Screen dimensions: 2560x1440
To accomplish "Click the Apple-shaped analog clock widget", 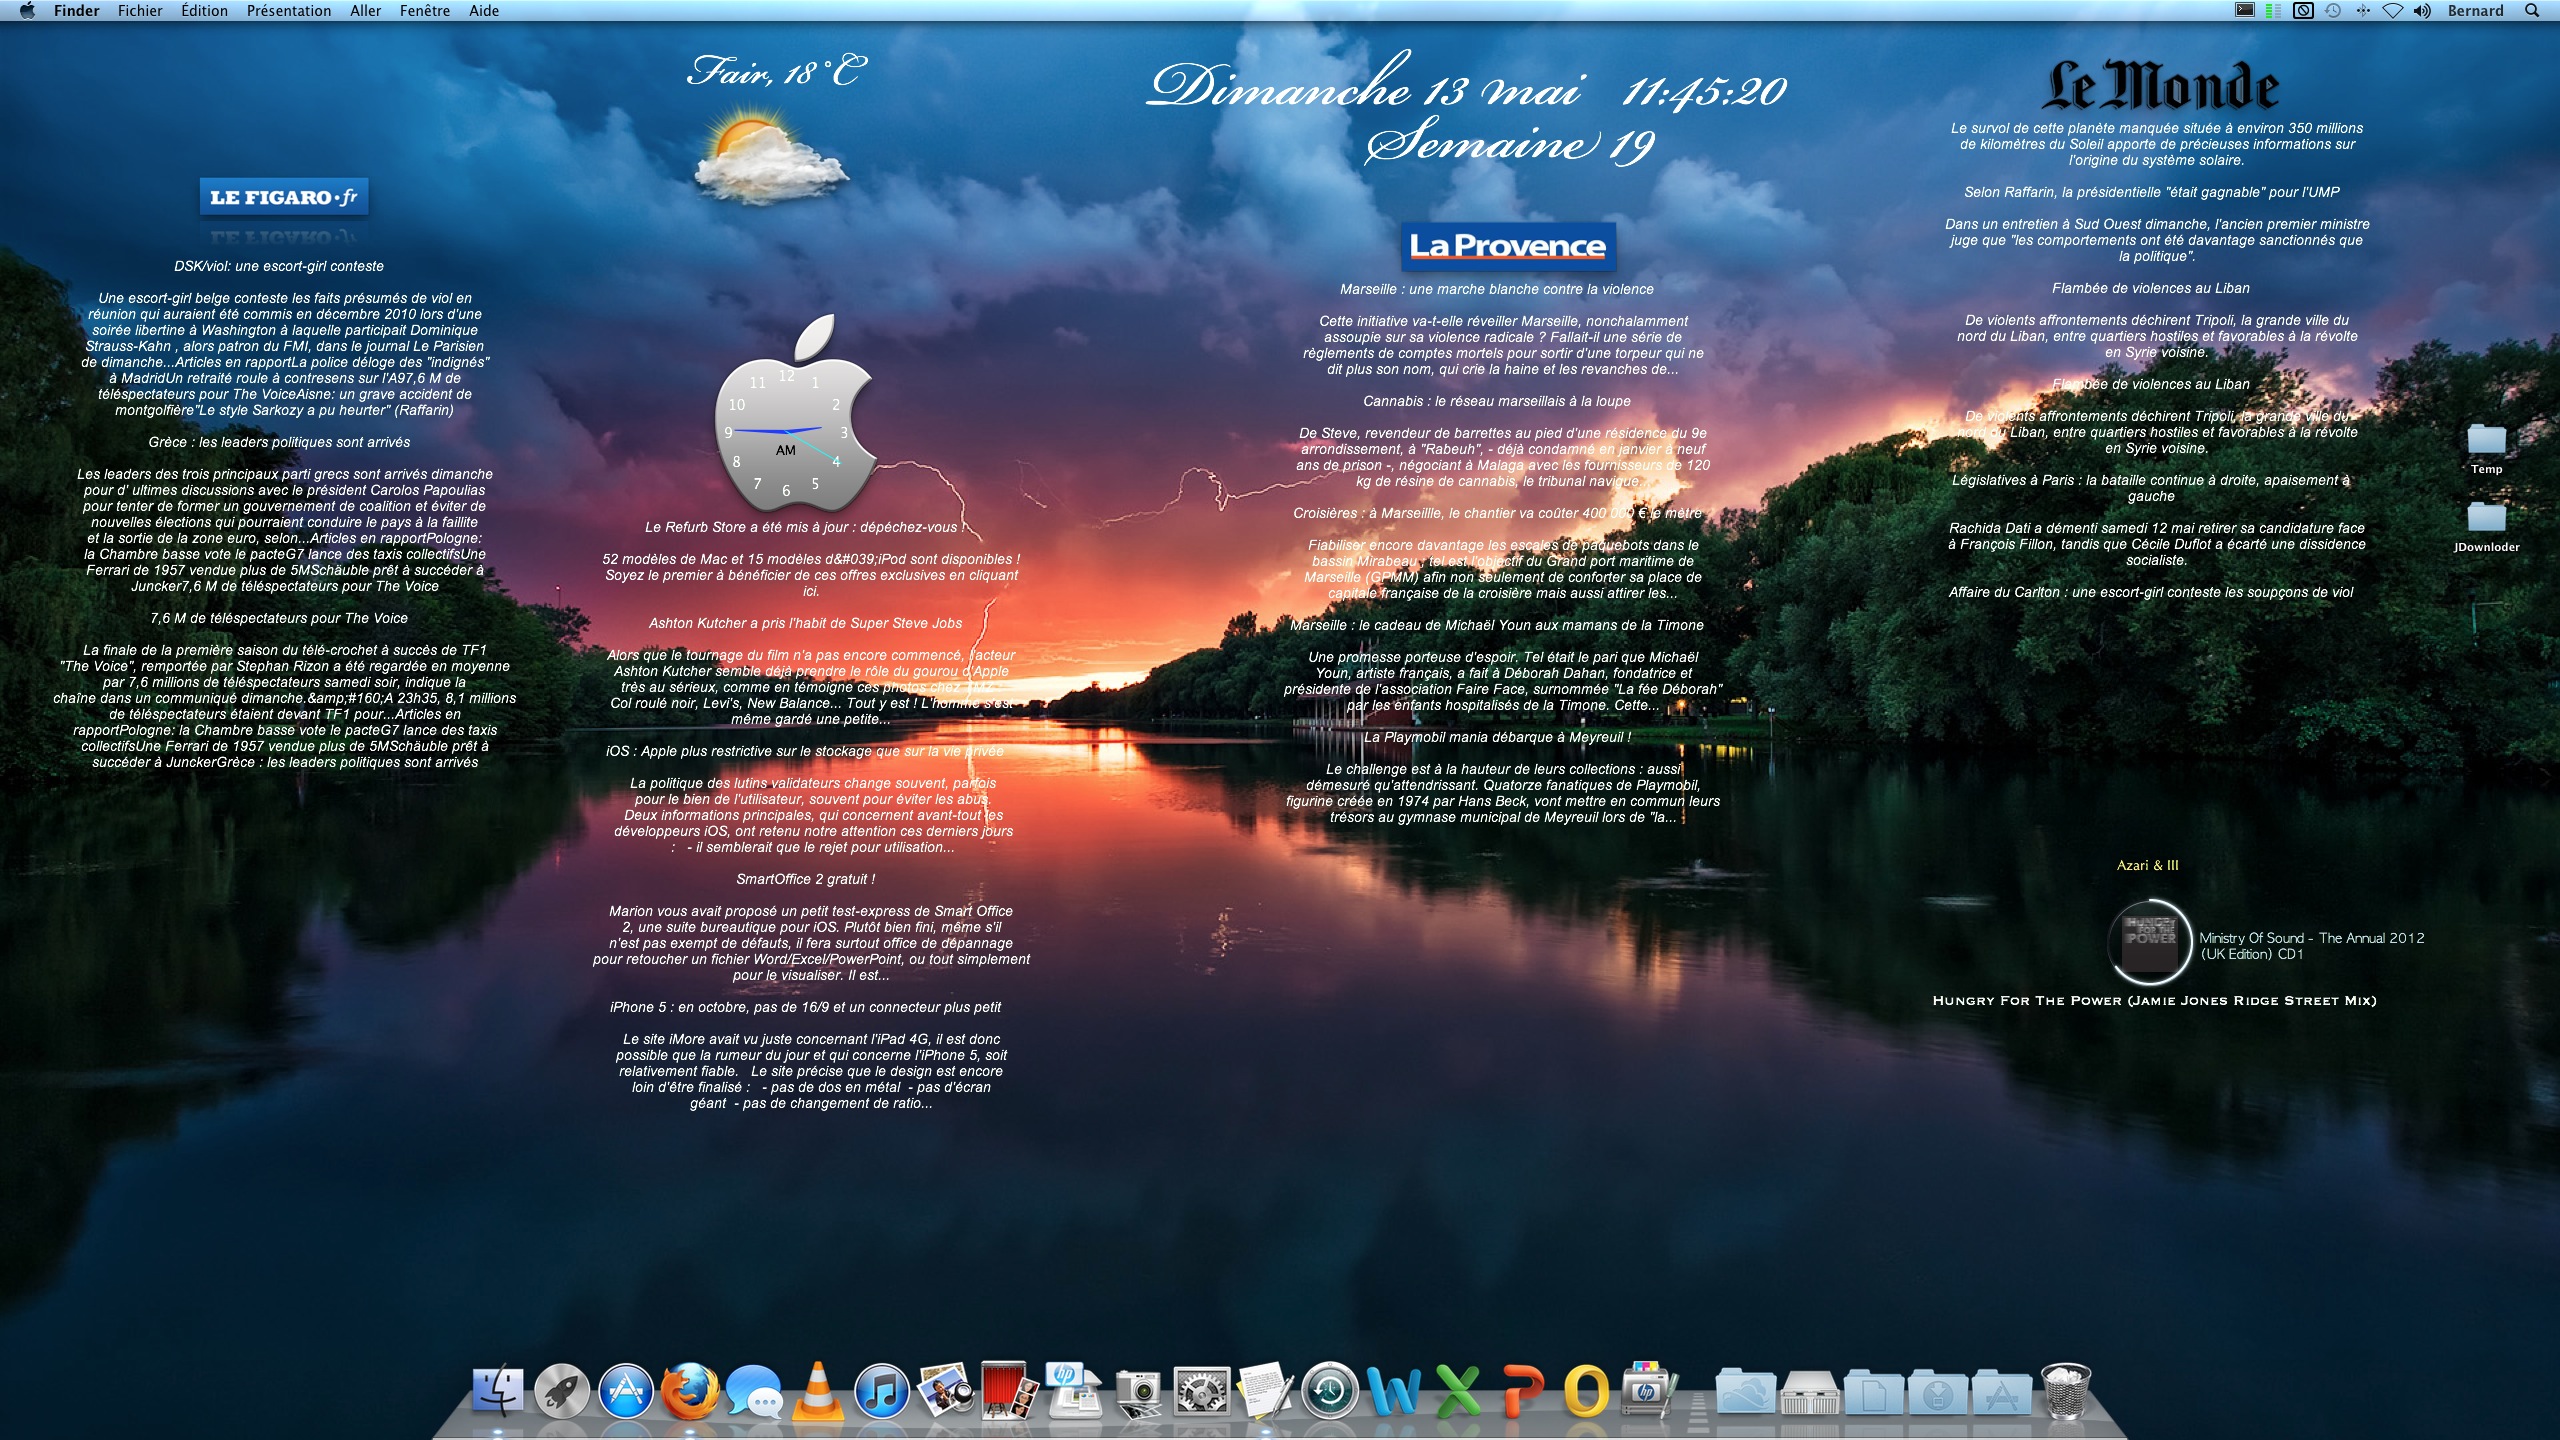I will pyautogui.click(x=796, y=413).
